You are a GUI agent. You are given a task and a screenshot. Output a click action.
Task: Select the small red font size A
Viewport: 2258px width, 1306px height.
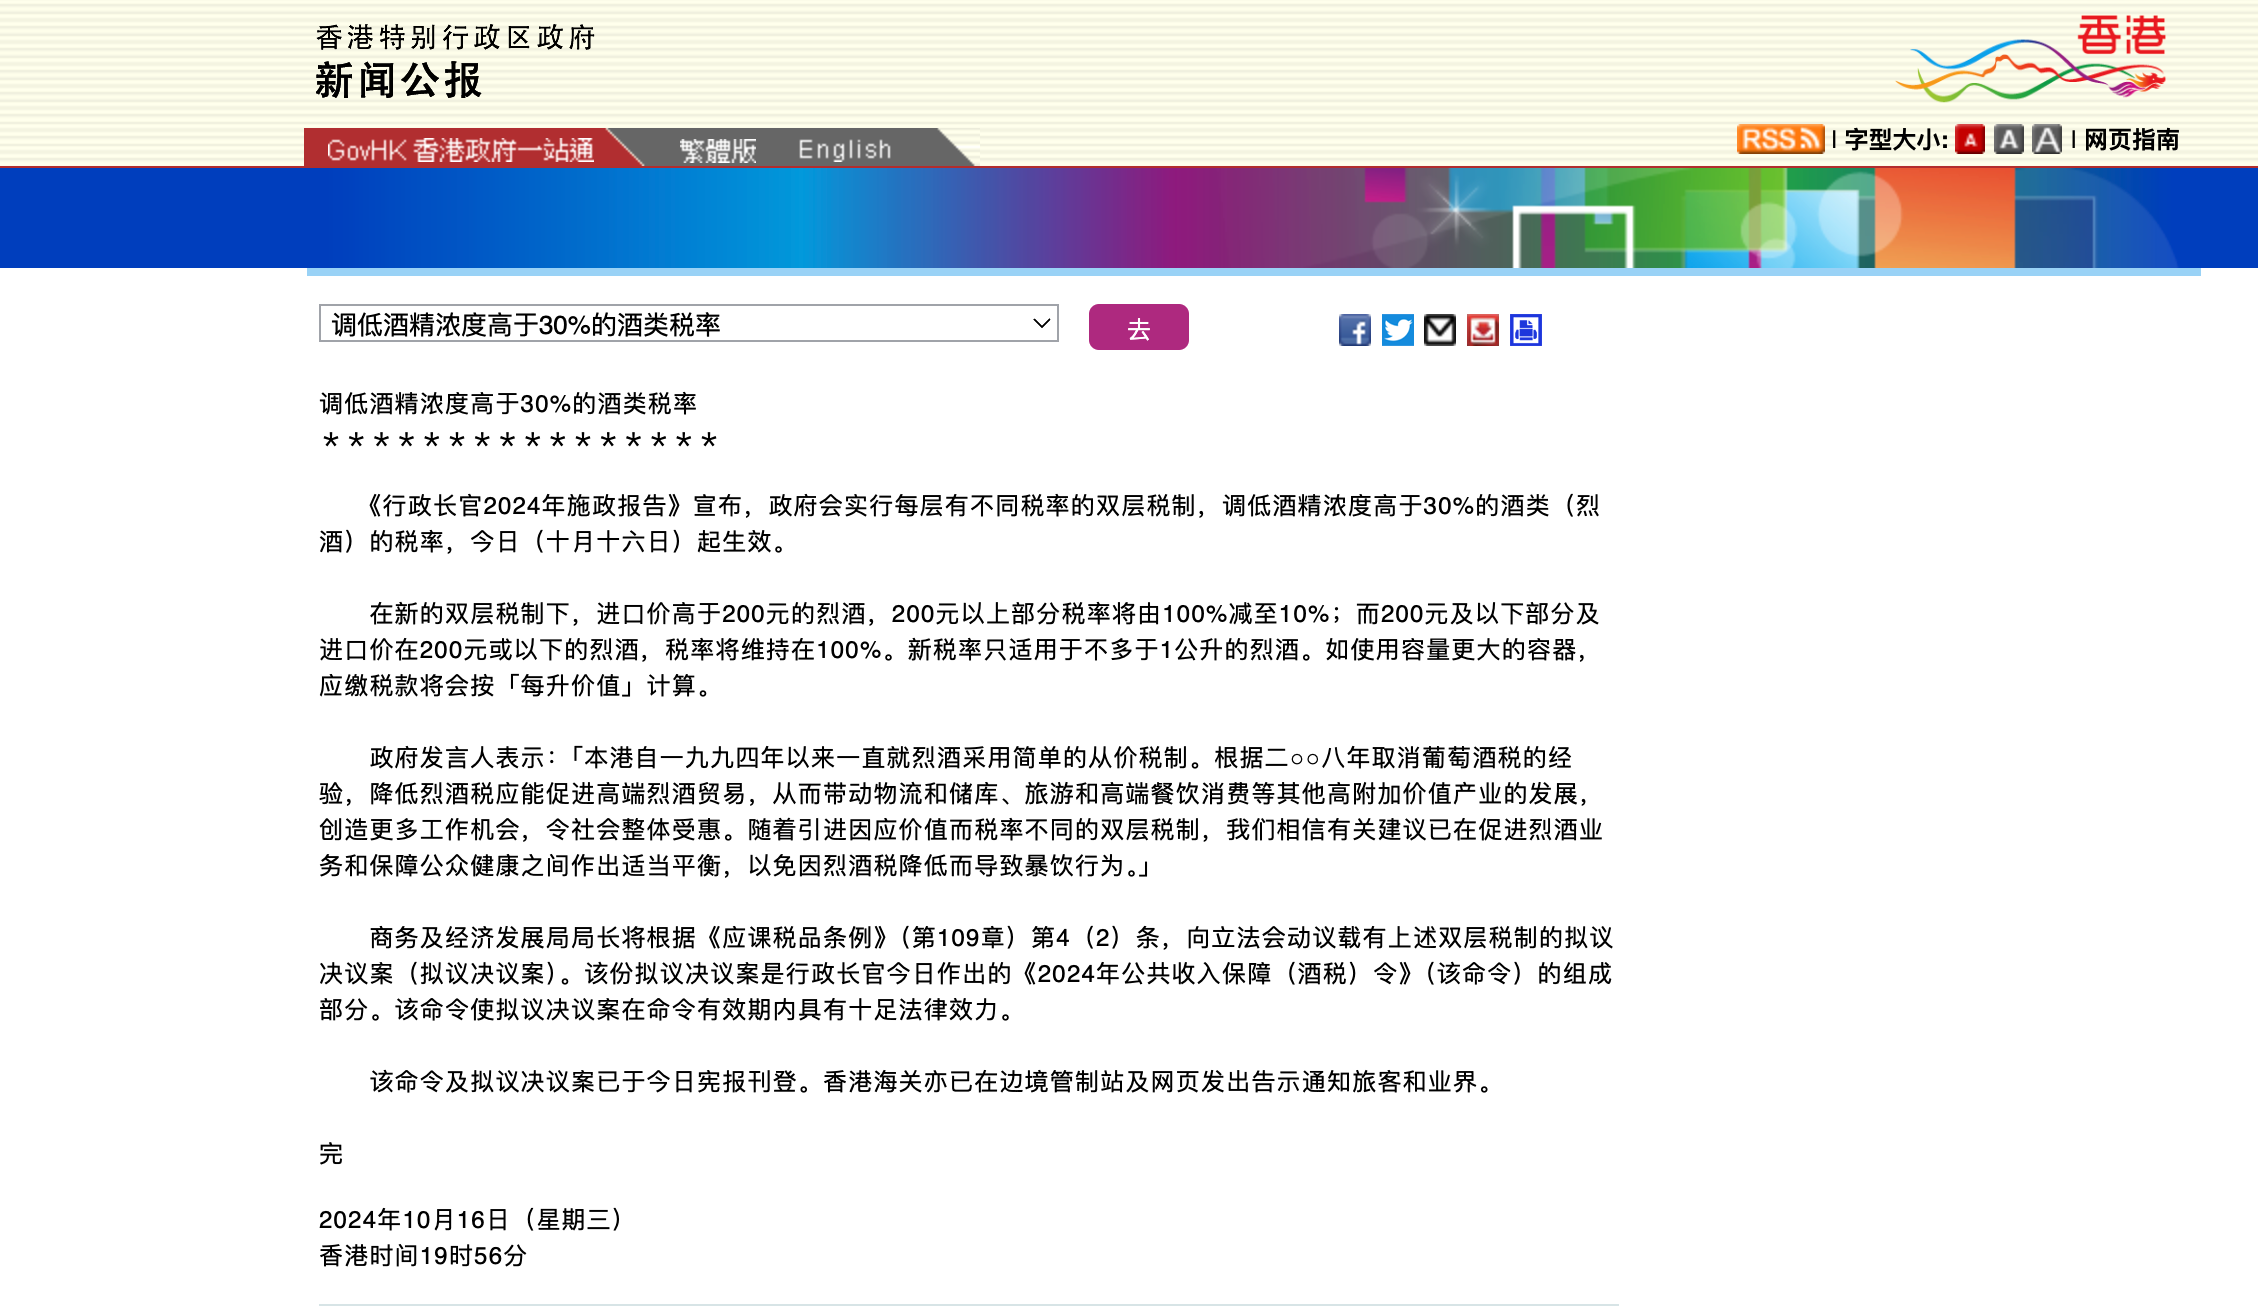click(1970, 140)
